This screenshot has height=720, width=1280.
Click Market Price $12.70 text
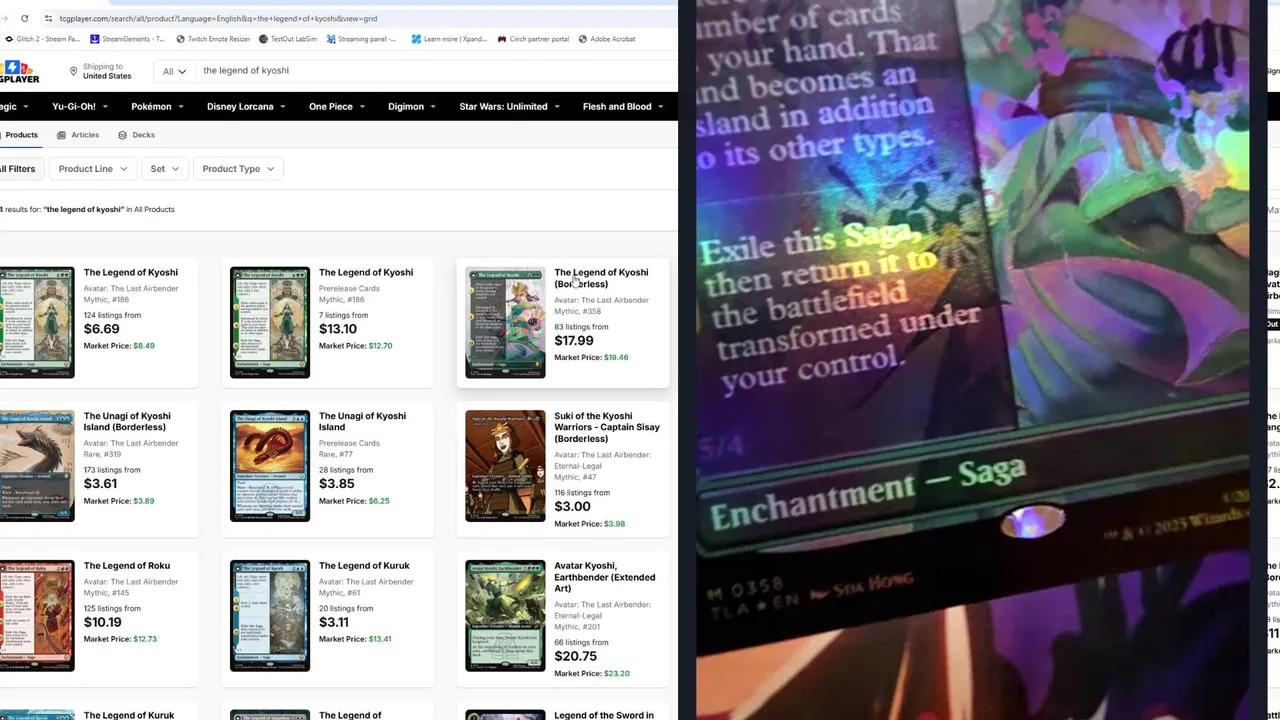pyautogui.click(x=355, y=346)
